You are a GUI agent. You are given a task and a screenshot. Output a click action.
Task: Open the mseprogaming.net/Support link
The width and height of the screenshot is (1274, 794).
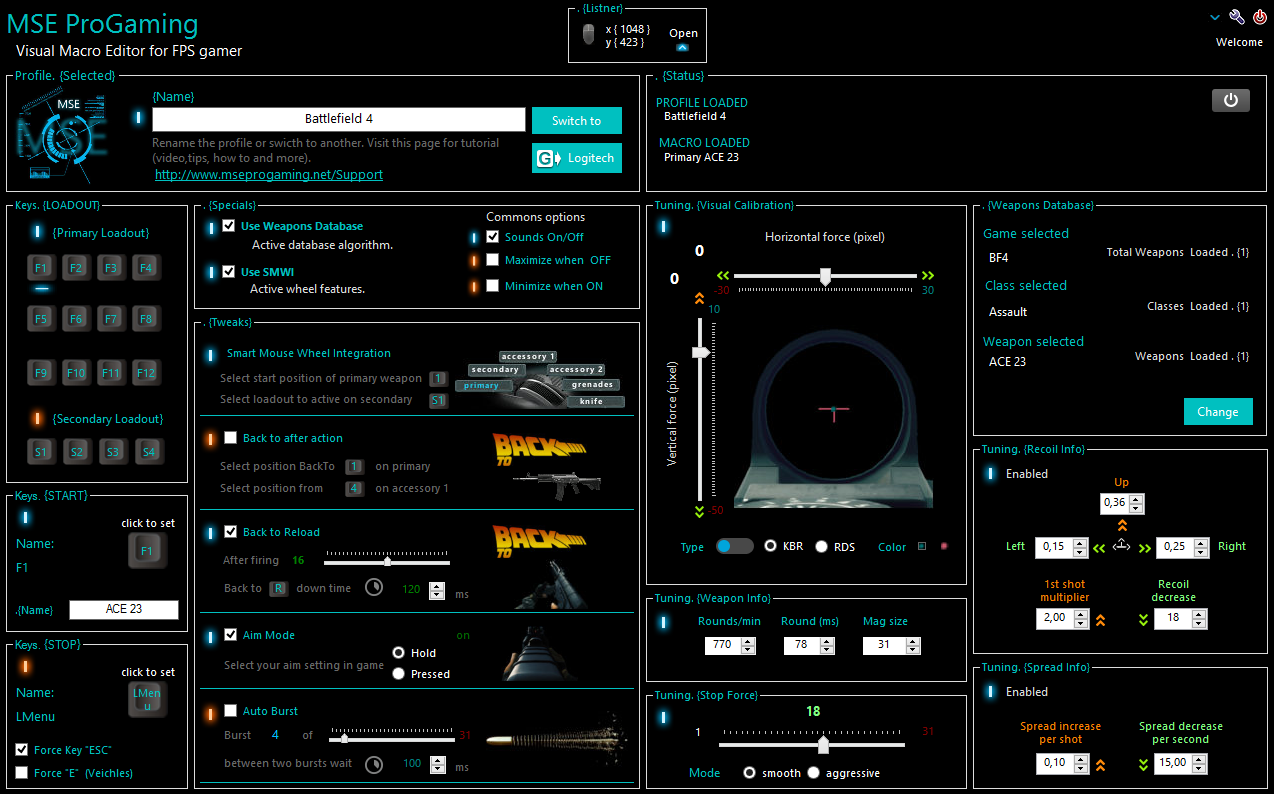269,174
